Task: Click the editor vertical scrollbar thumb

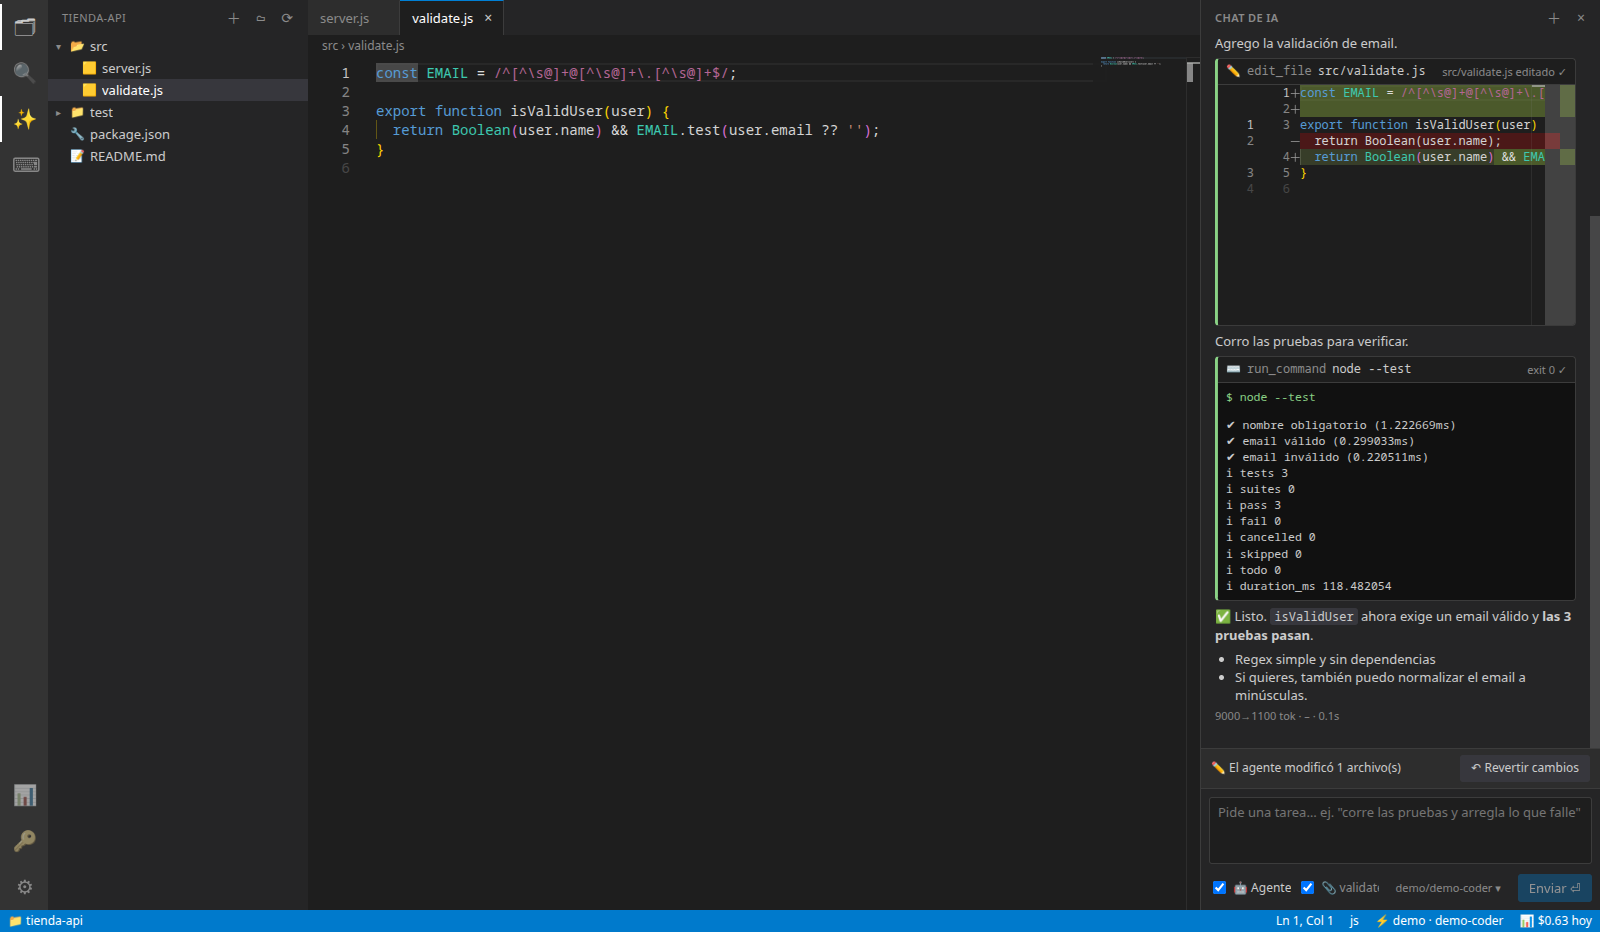Action: pos(1192,72)
